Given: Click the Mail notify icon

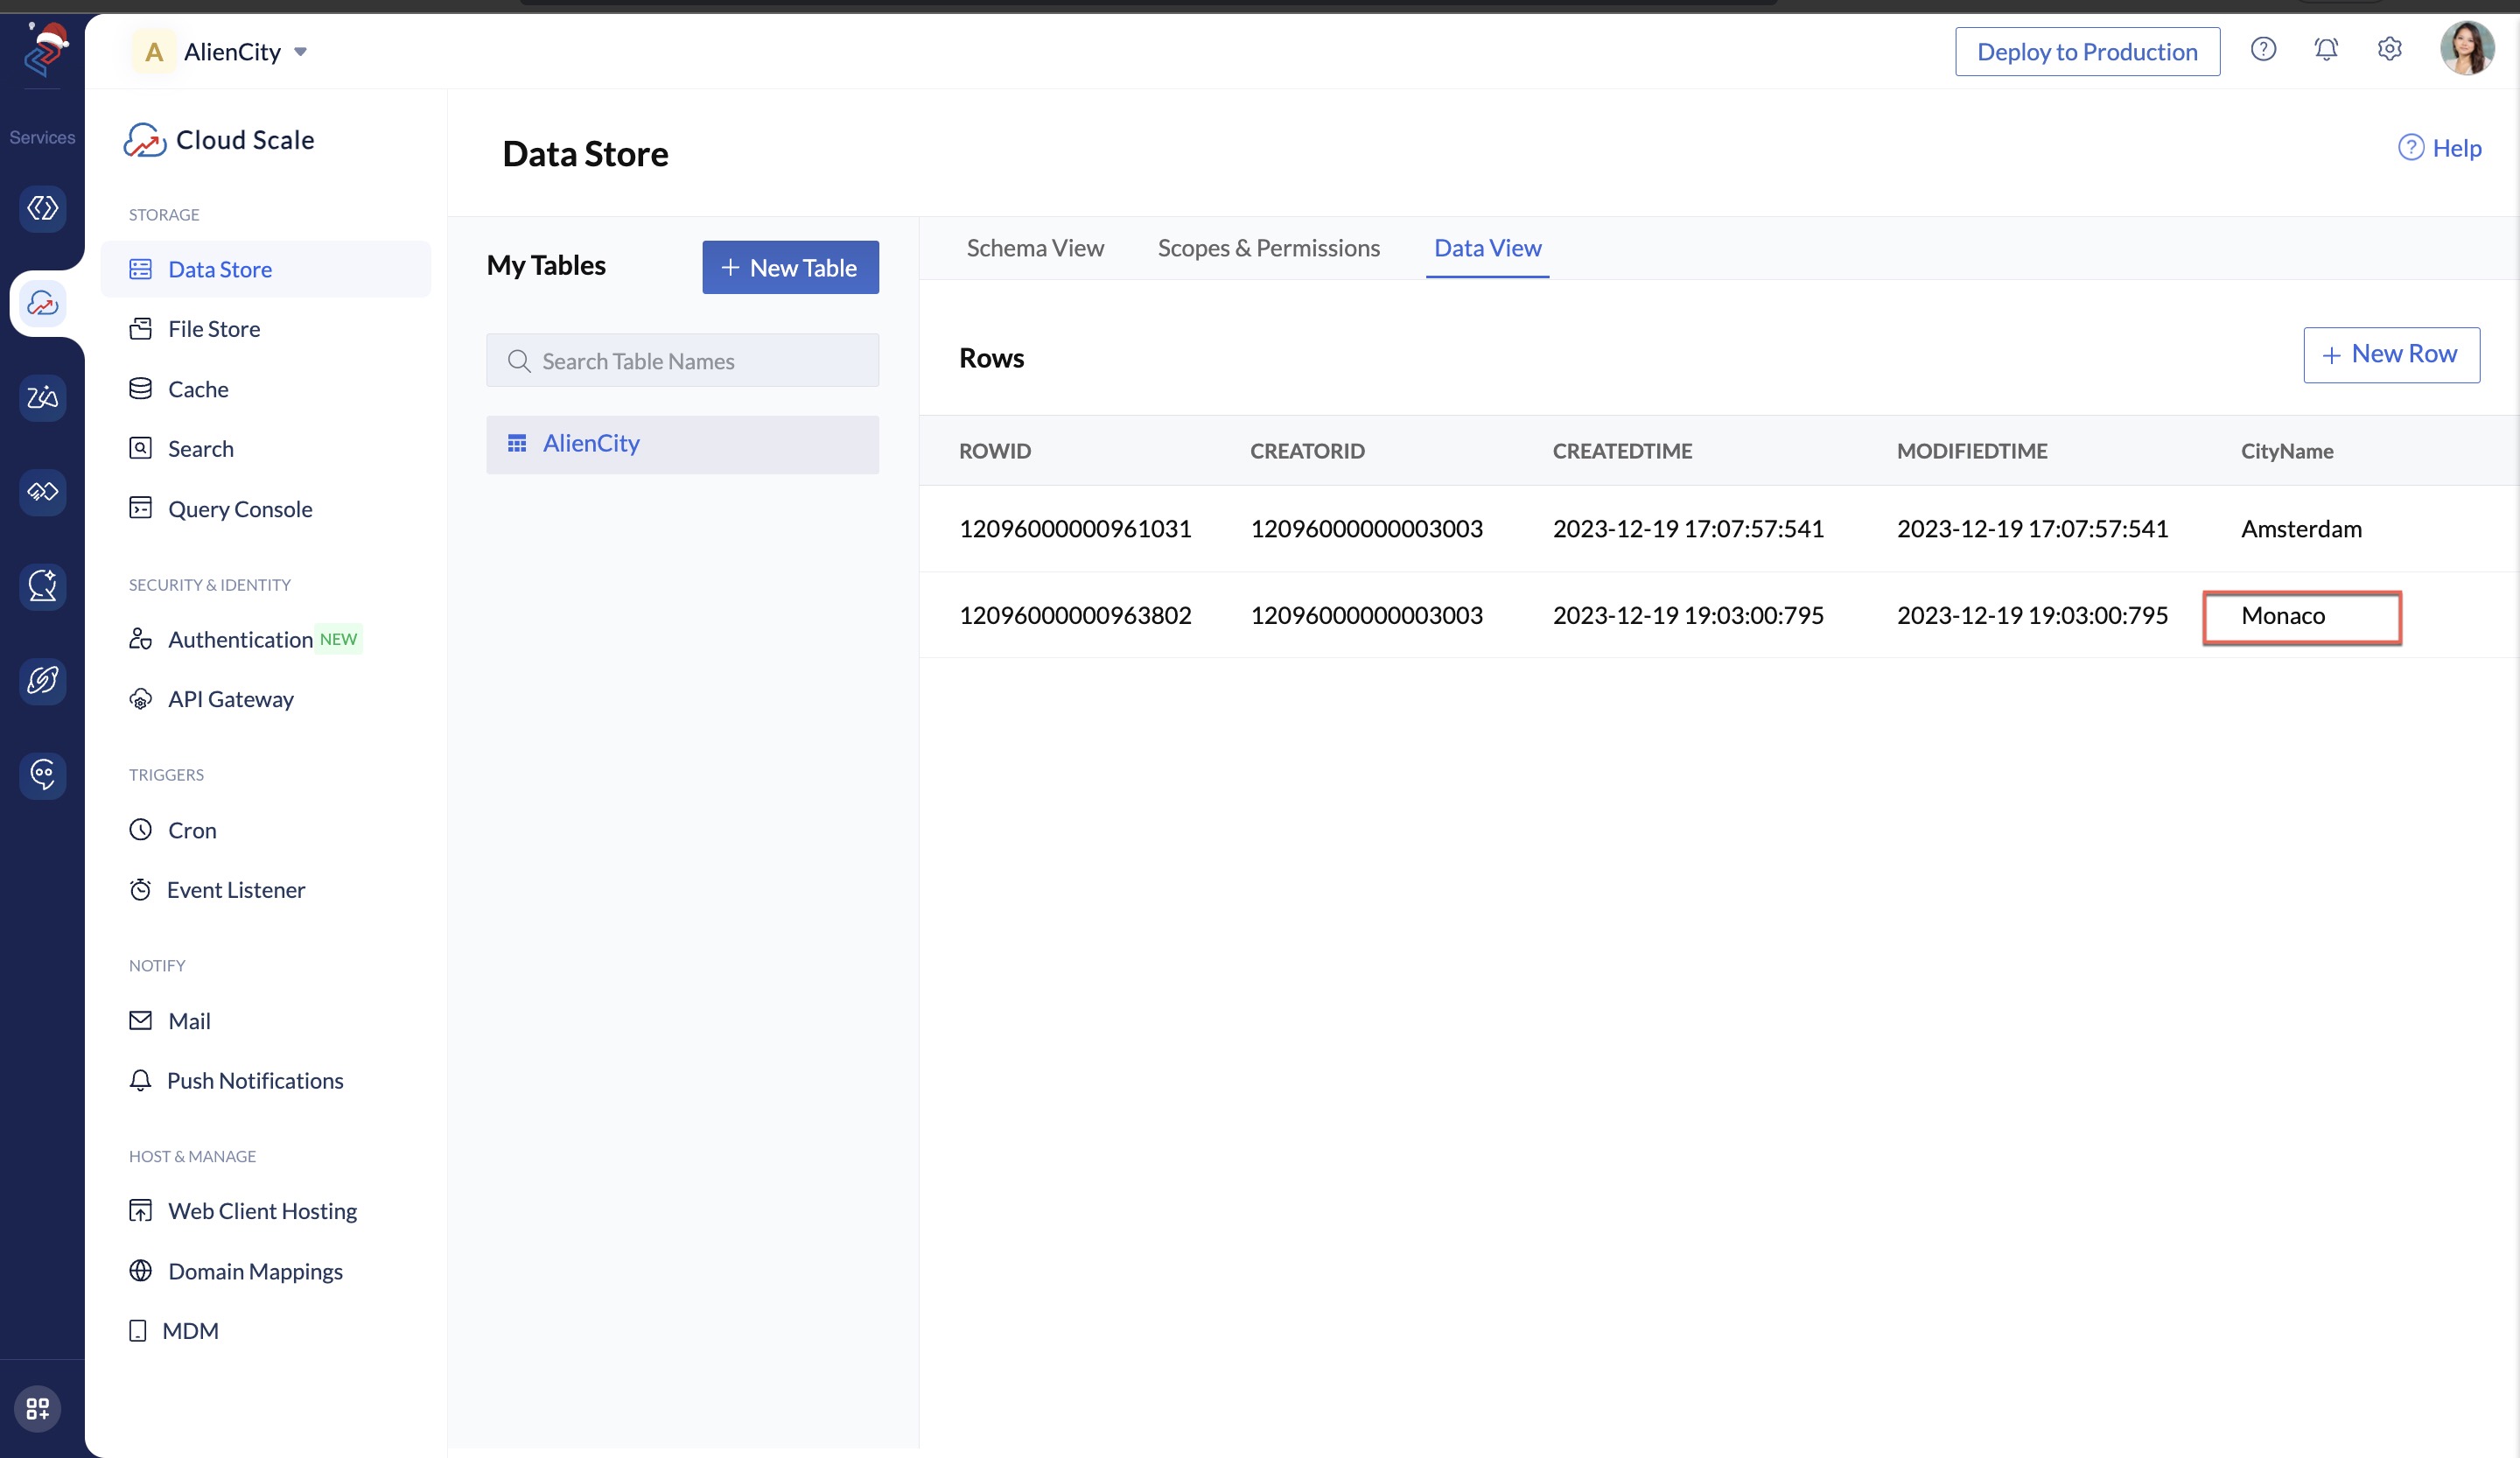Looking at the screenshot, I should pyautogui.click(x=141, y=1020).
